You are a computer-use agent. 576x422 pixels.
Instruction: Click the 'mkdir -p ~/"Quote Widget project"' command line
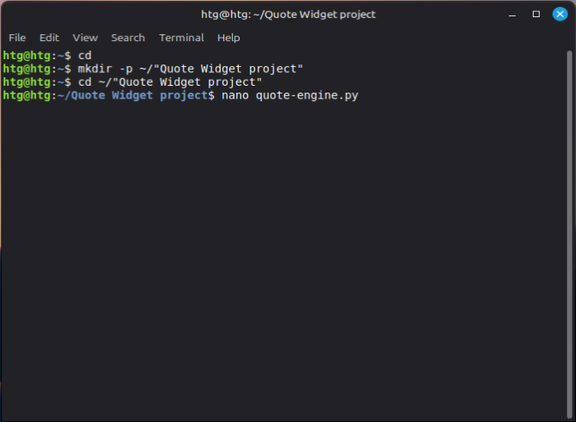click(190, 69)
